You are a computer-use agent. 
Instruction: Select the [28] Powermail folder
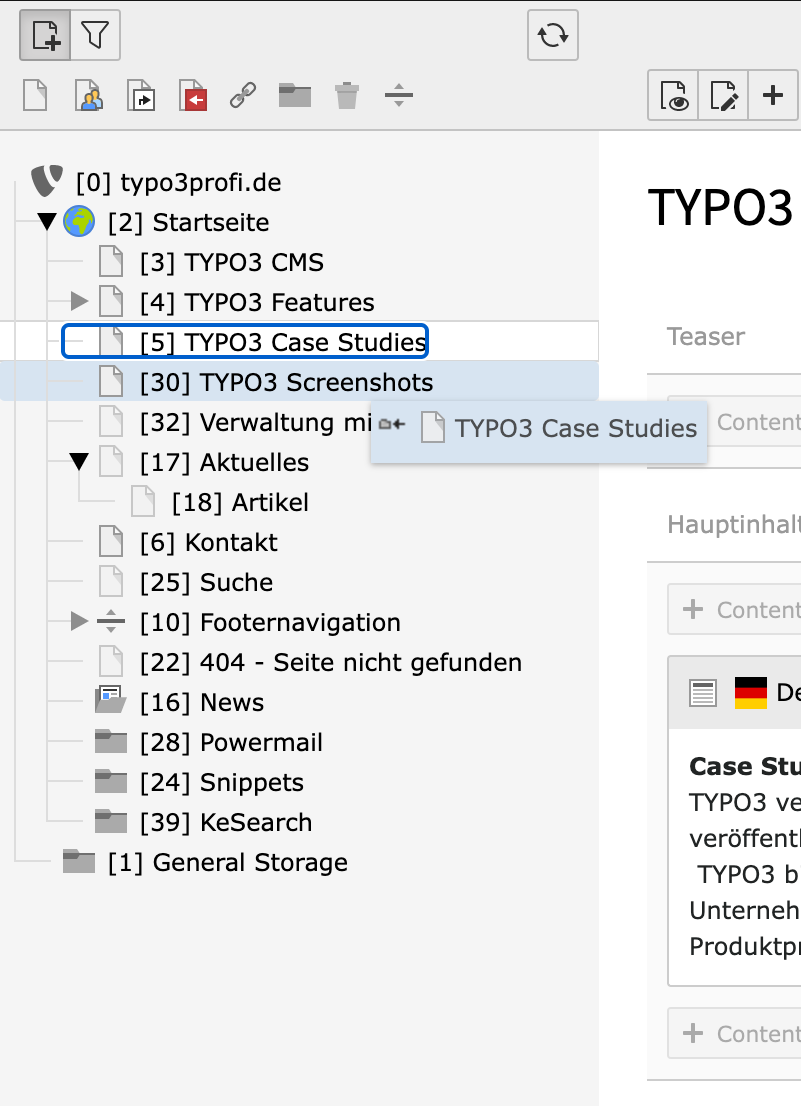tap(231, 743)
